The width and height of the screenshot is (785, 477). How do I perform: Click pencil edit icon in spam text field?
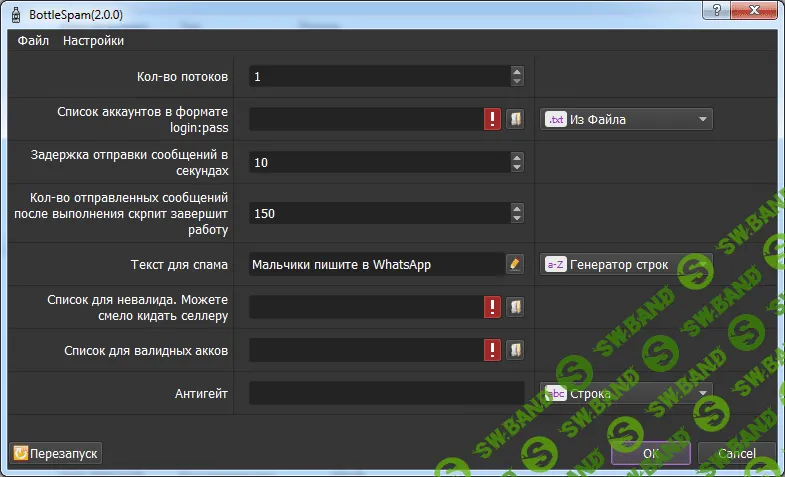(515, 264)
